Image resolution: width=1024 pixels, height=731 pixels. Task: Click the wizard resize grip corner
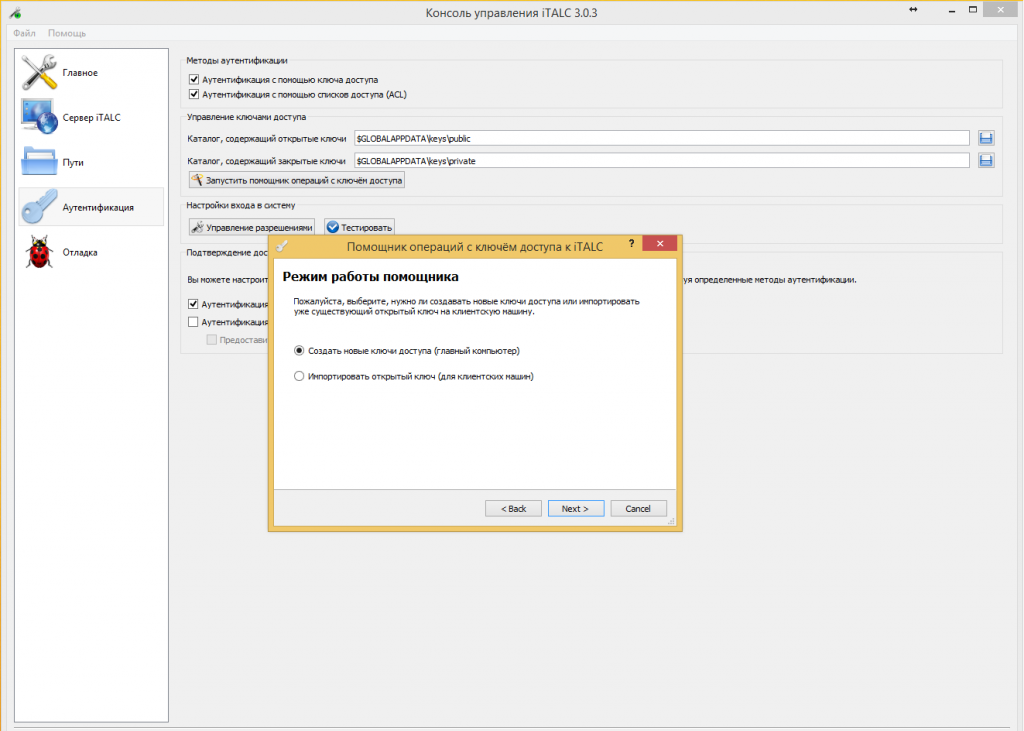pyautogui.click(x=671, y=521)
